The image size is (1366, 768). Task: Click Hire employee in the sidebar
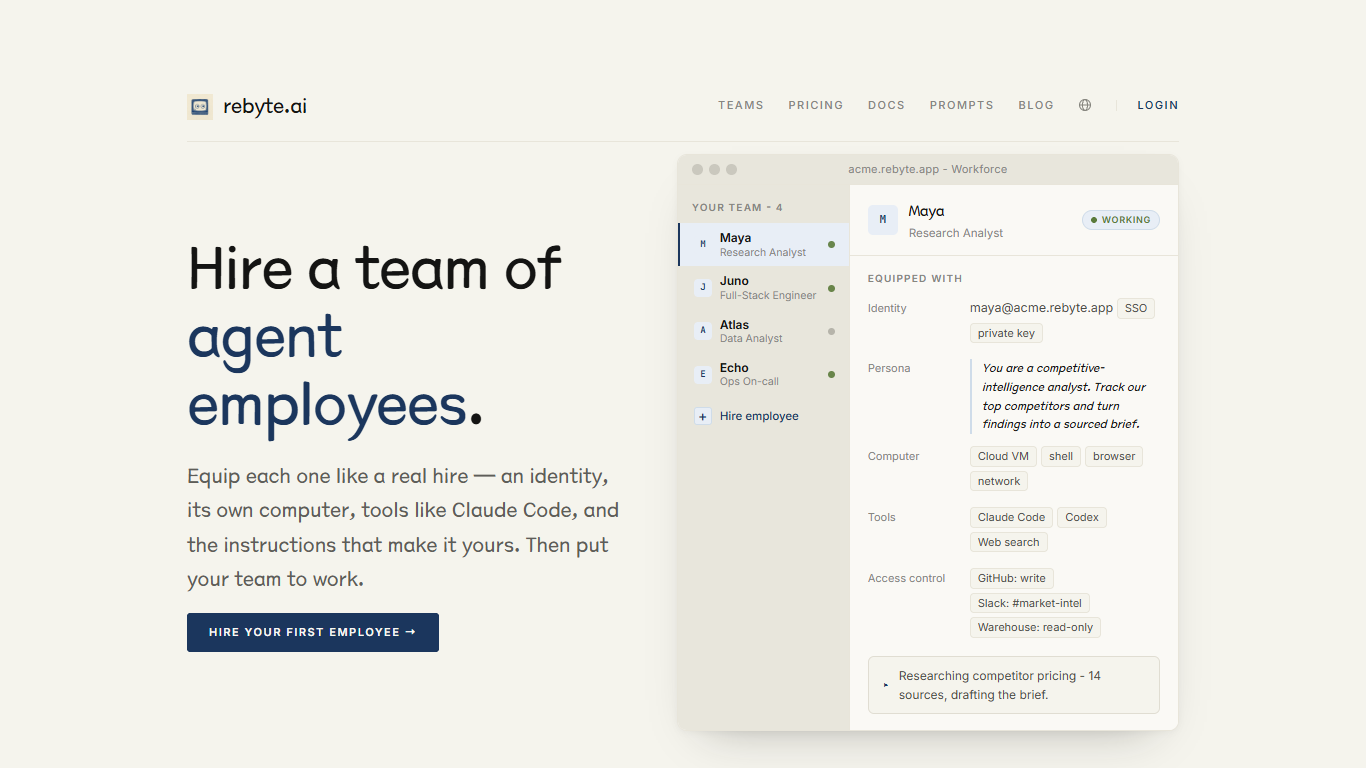click(x=764, y=416)
